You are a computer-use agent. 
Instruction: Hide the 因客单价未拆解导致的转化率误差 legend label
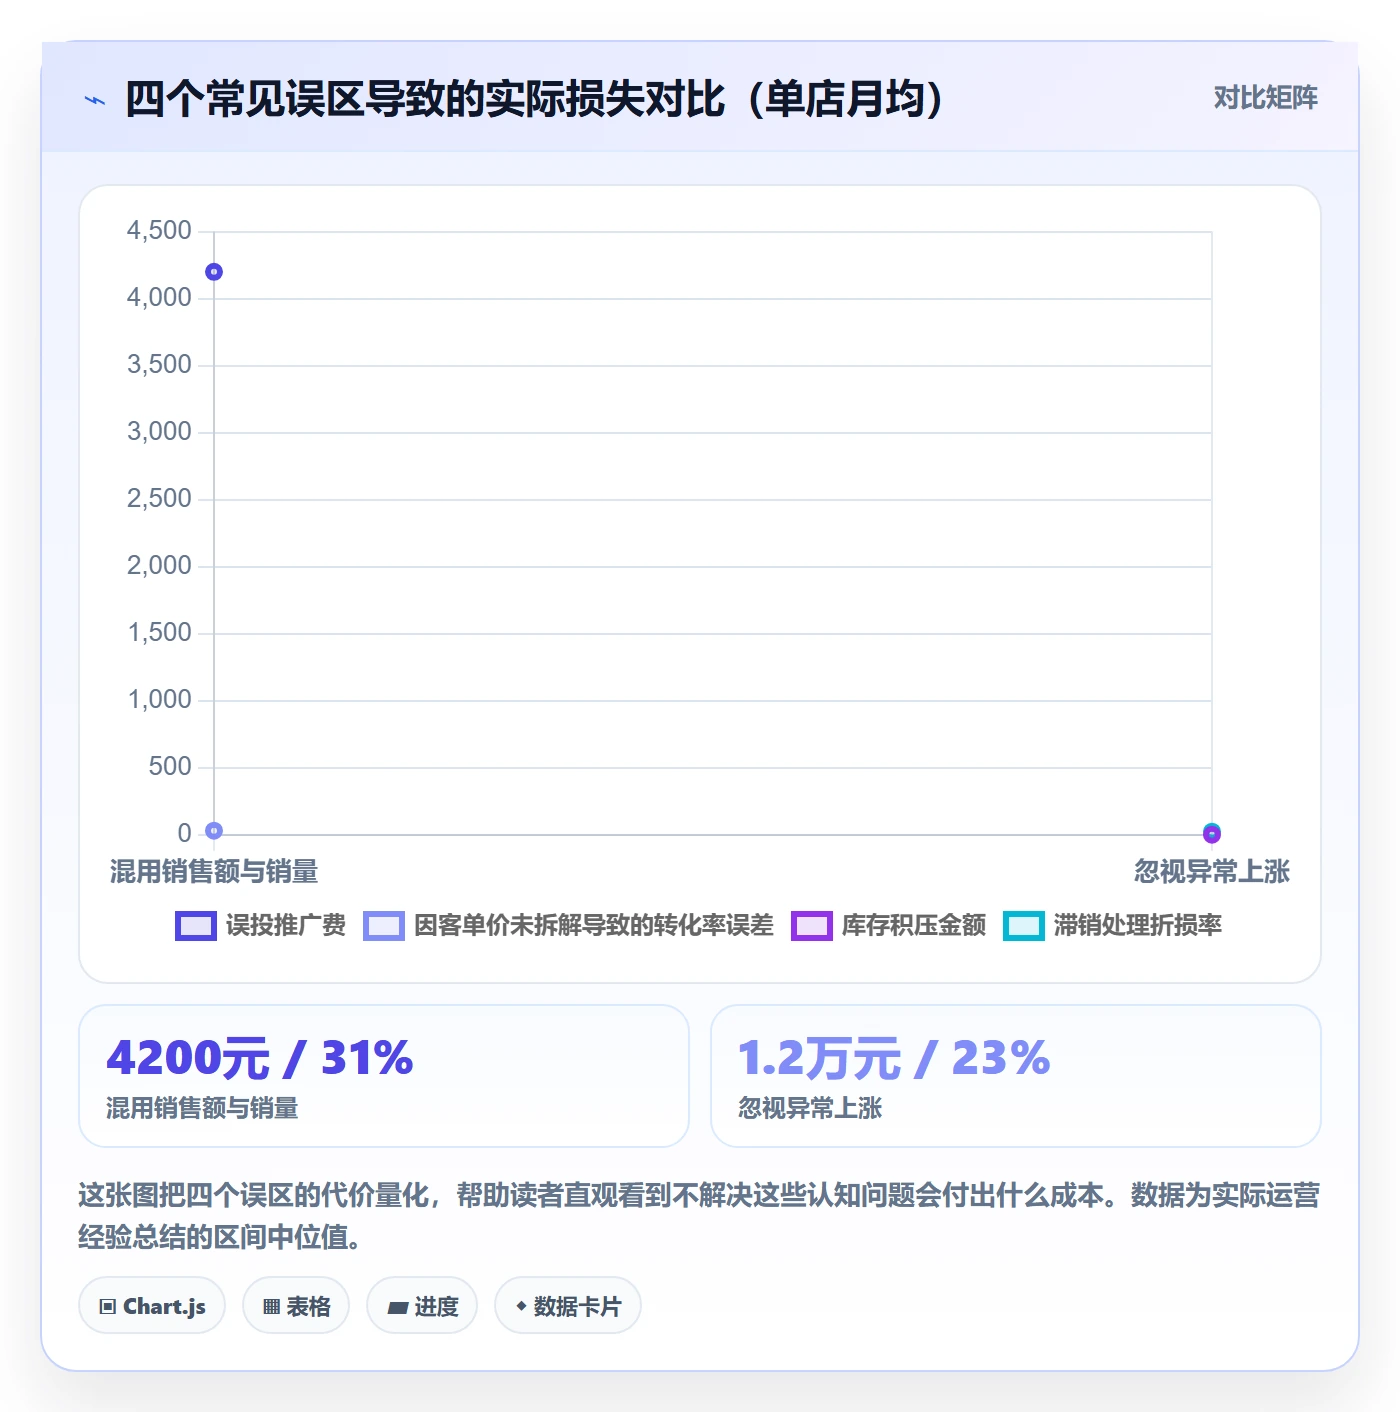[x=593, y=926]
